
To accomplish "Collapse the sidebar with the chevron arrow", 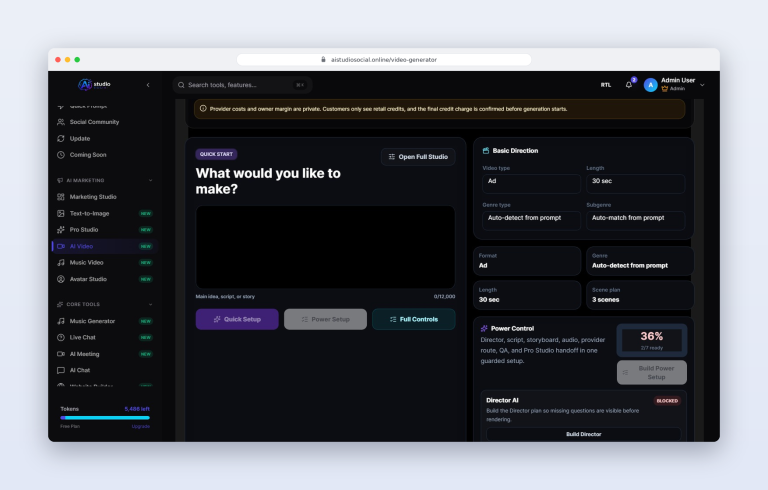I will point(148,85).
